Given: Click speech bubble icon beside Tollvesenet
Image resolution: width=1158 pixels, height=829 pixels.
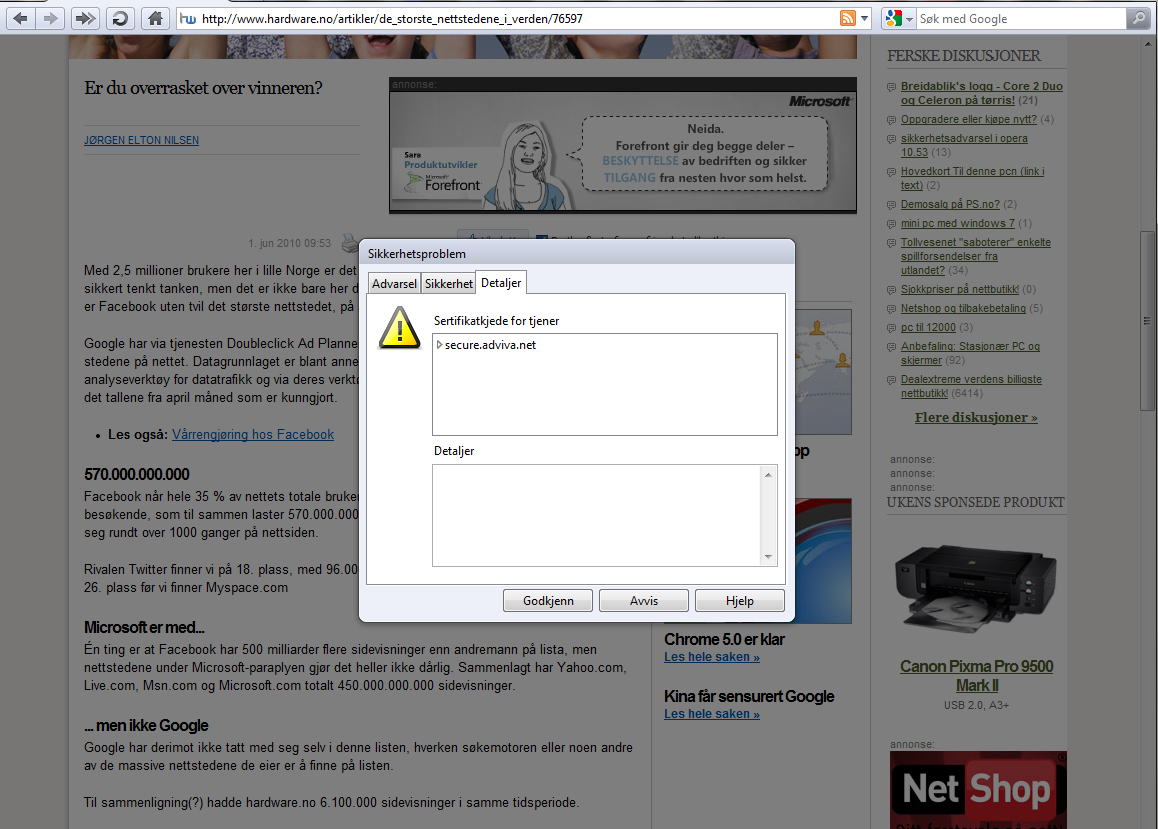Looking at the screenshot, I should [x=891, y=244].
